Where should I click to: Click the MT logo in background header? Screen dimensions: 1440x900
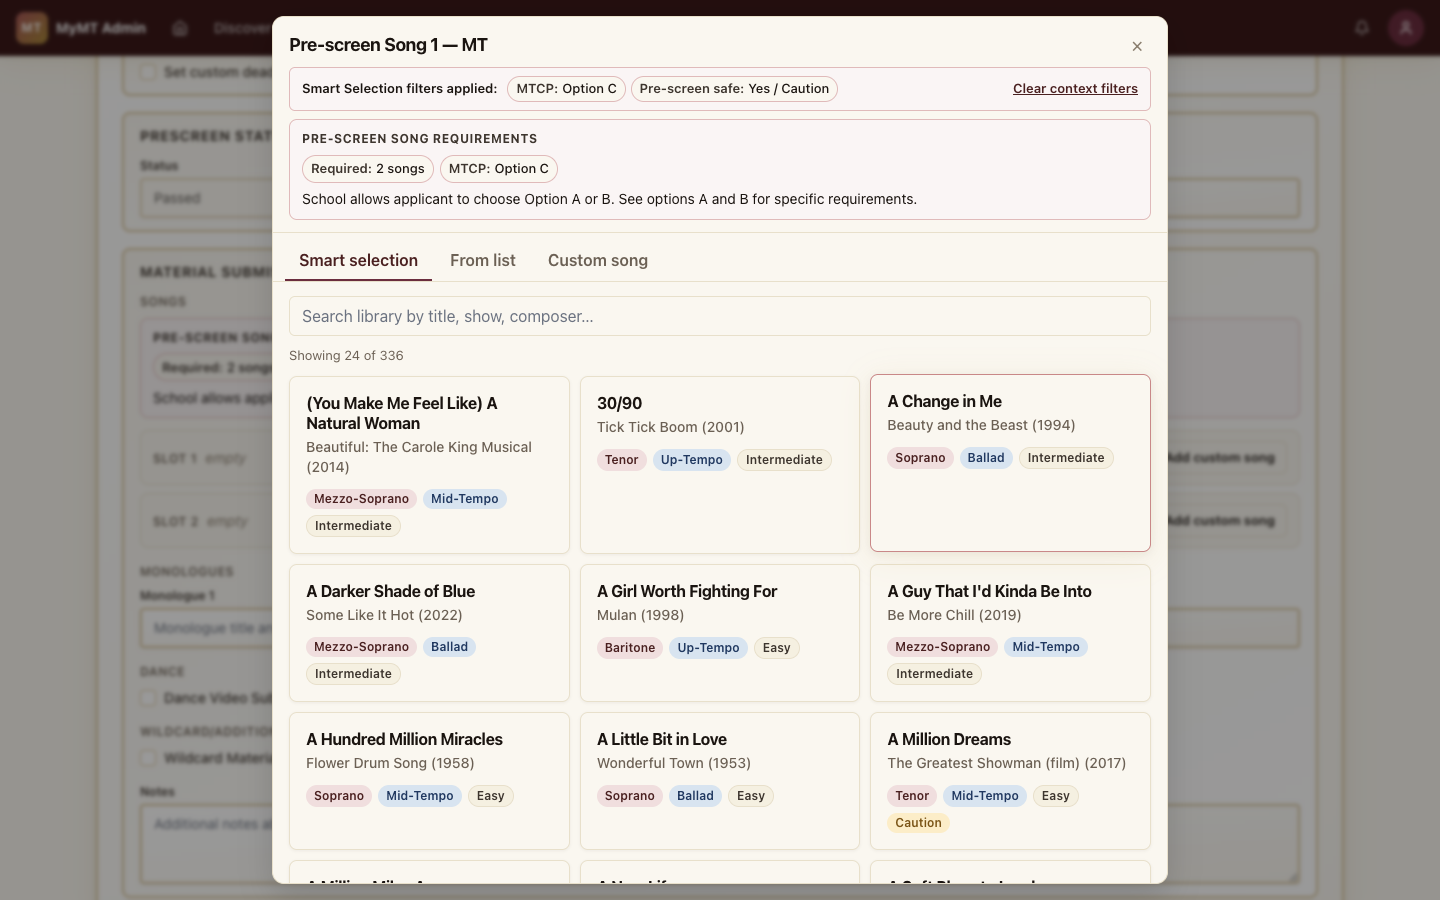32,28
